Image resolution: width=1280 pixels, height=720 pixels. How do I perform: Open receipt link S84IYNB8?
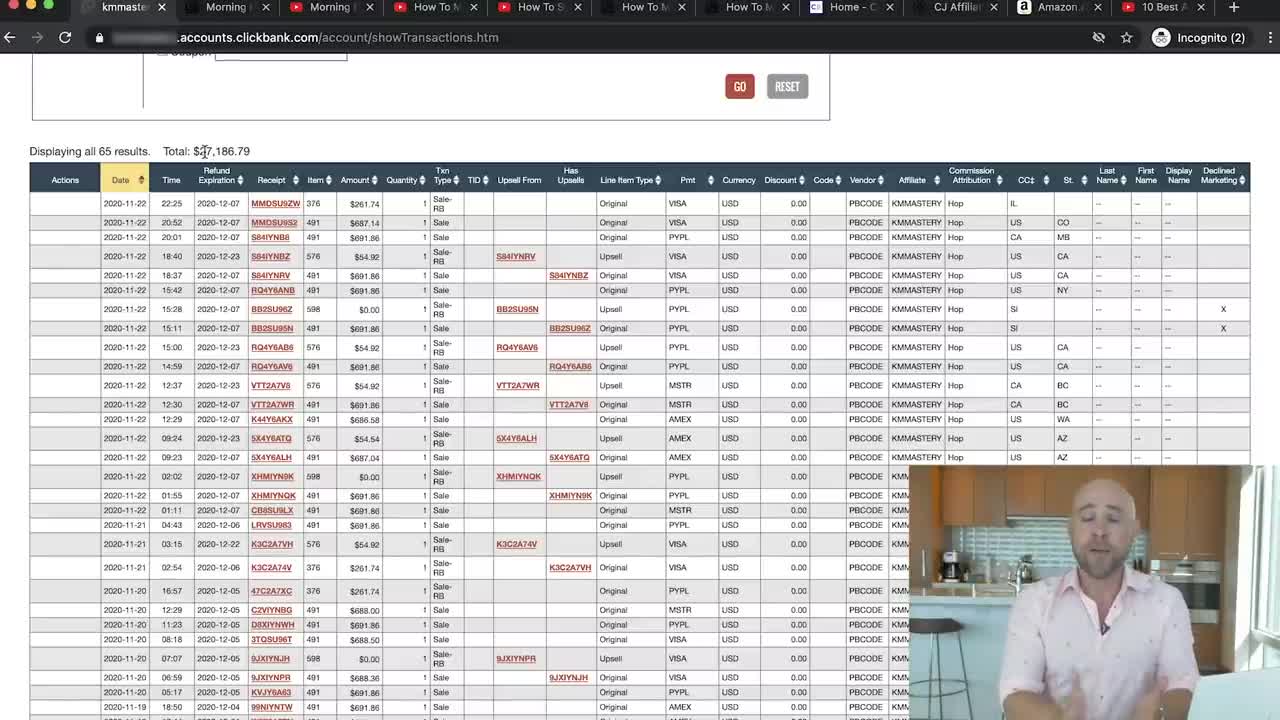point(270,238)
